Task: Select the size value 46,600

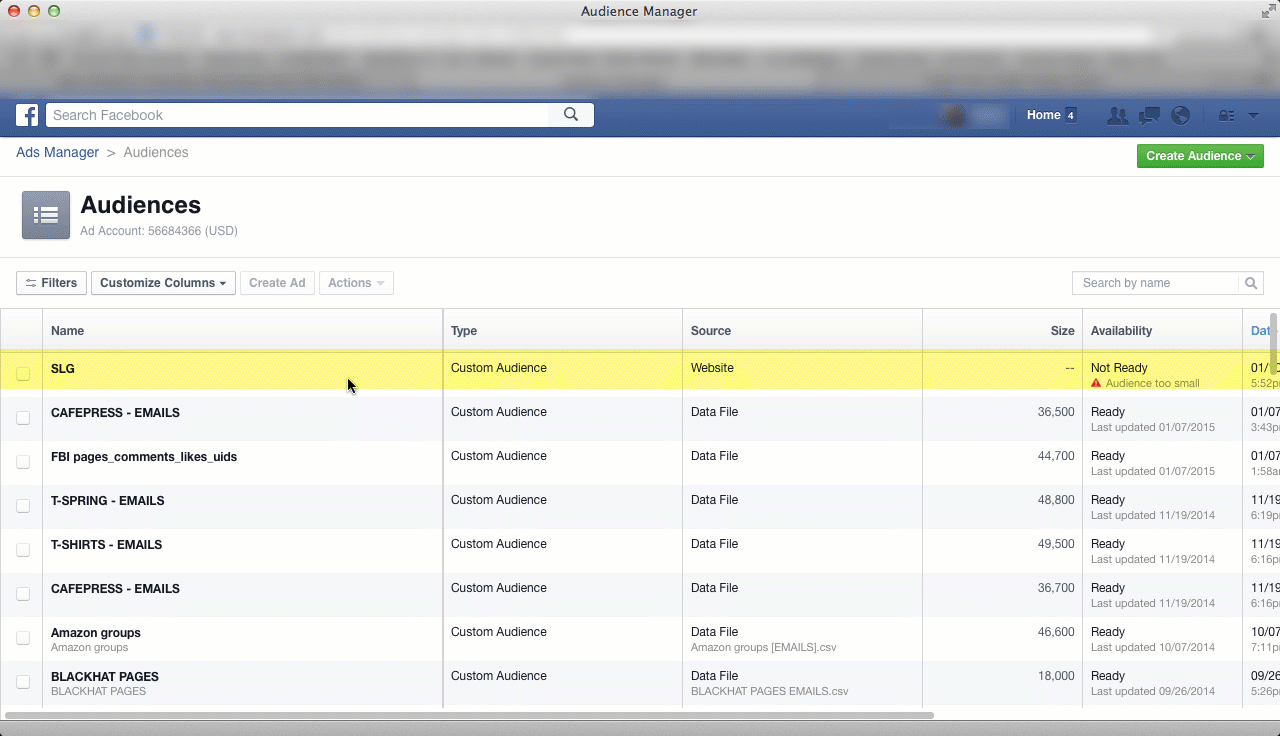Action: 1056,632
